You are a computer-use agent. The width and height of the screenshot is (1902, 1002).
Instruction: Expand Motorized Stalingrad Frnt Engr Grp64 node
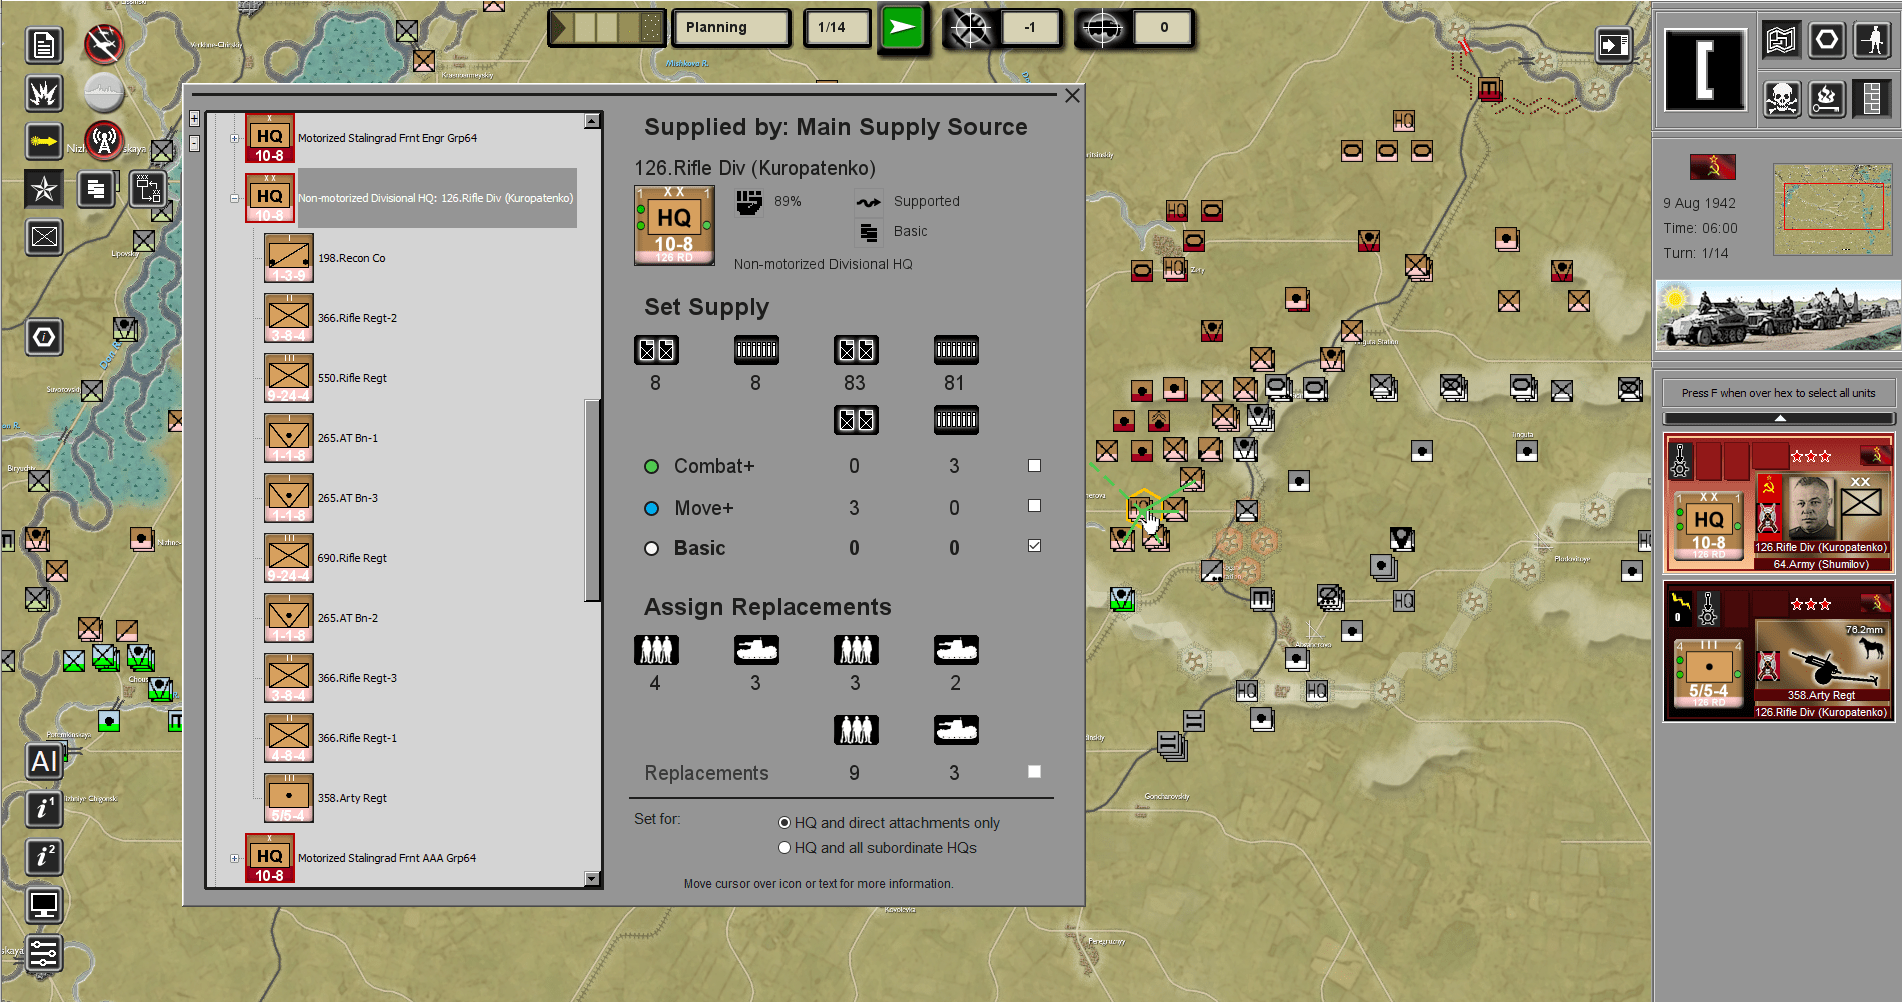pyautogui.click(x=234, y=138)
